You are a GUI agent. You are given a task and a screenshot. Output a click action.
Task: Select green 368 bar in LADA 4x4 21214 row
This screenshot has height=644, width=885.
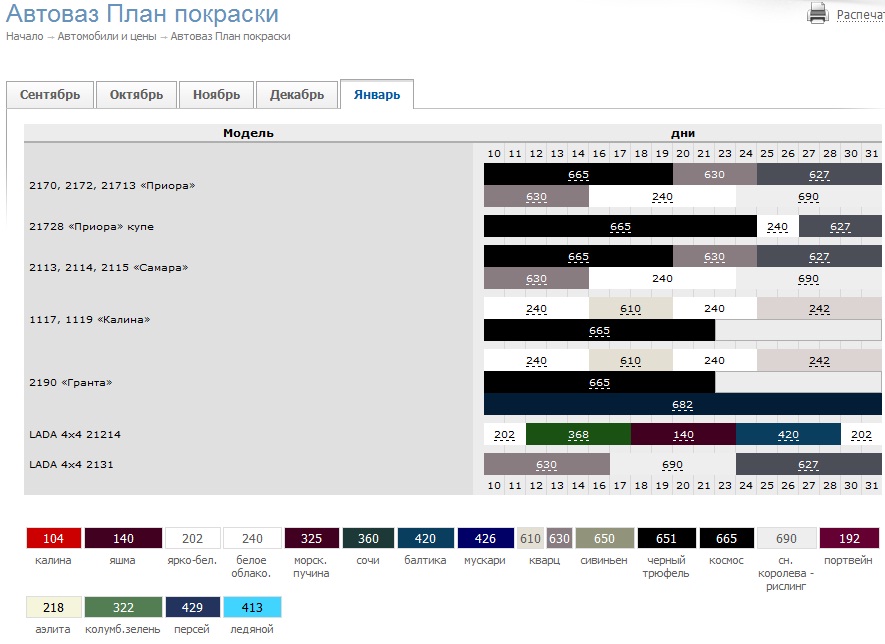click(x=578, y=435)
